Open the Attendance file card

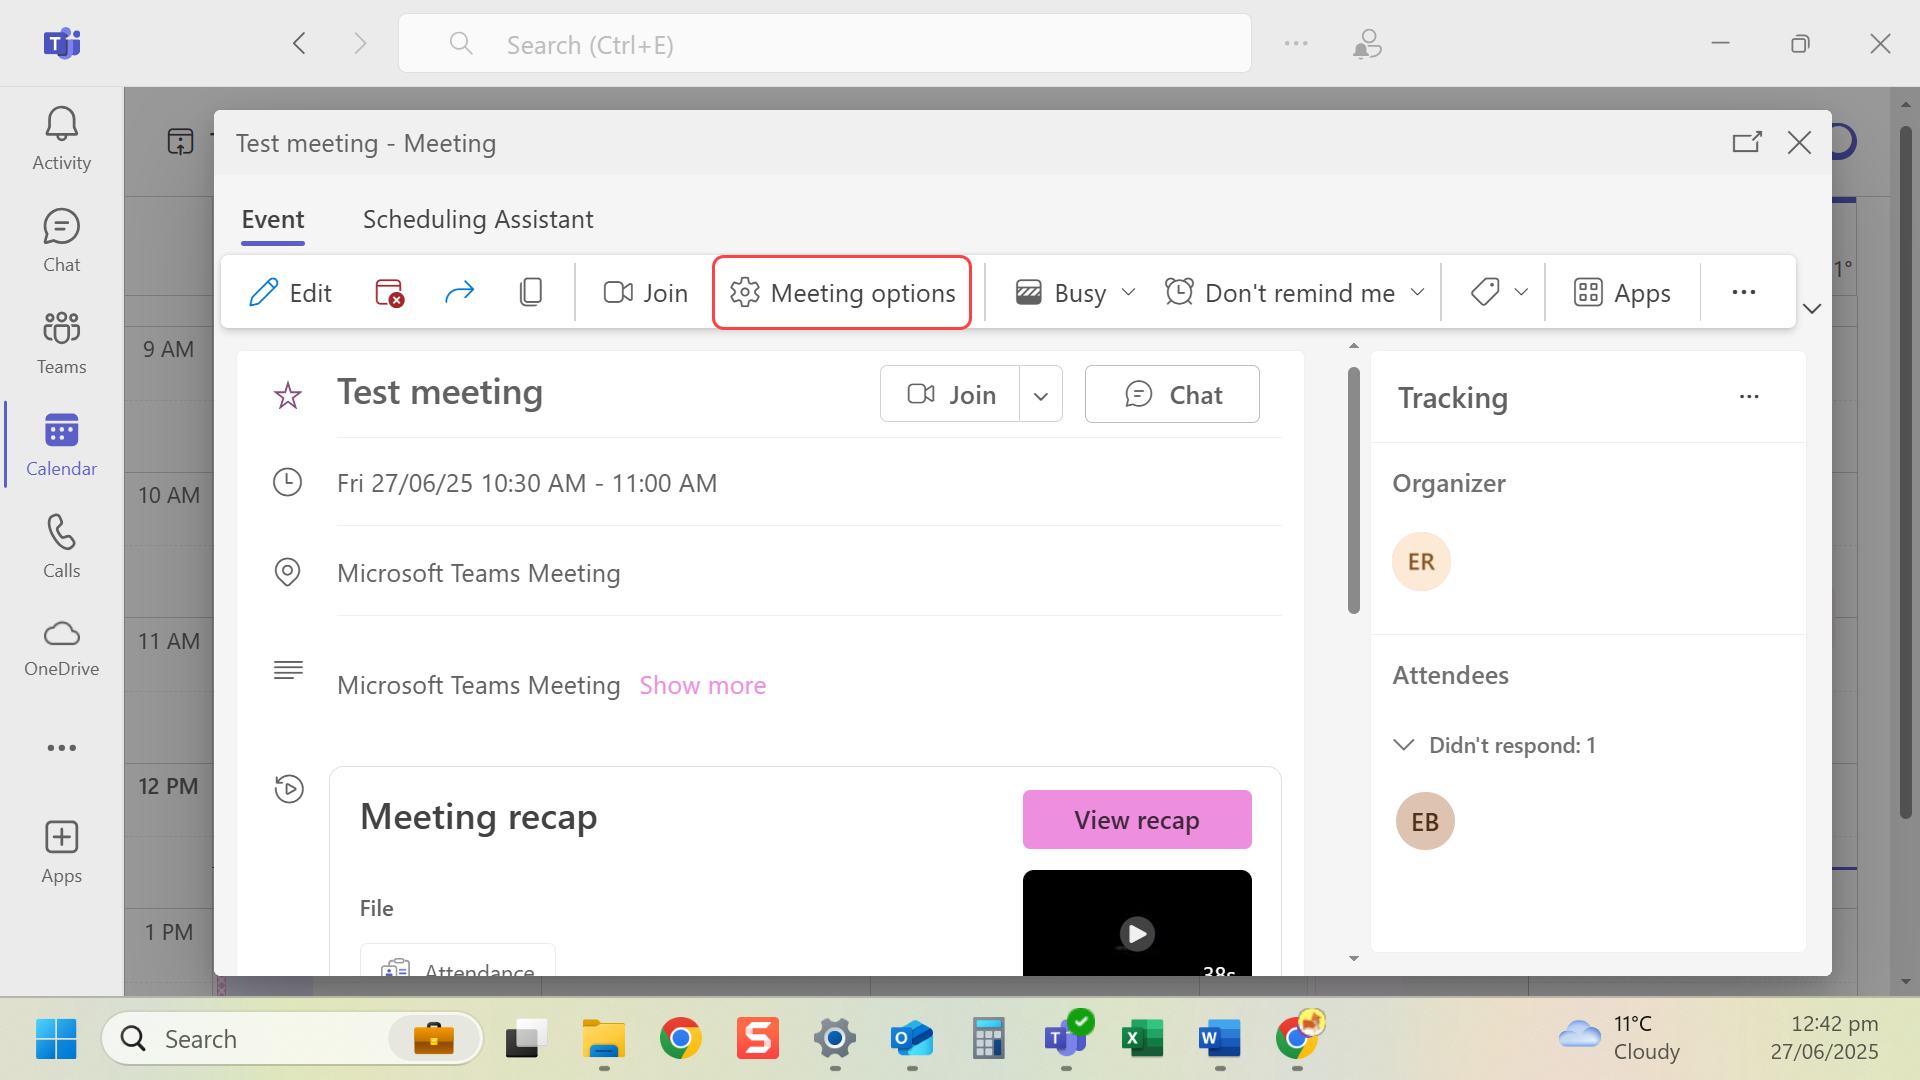point(458,961)
